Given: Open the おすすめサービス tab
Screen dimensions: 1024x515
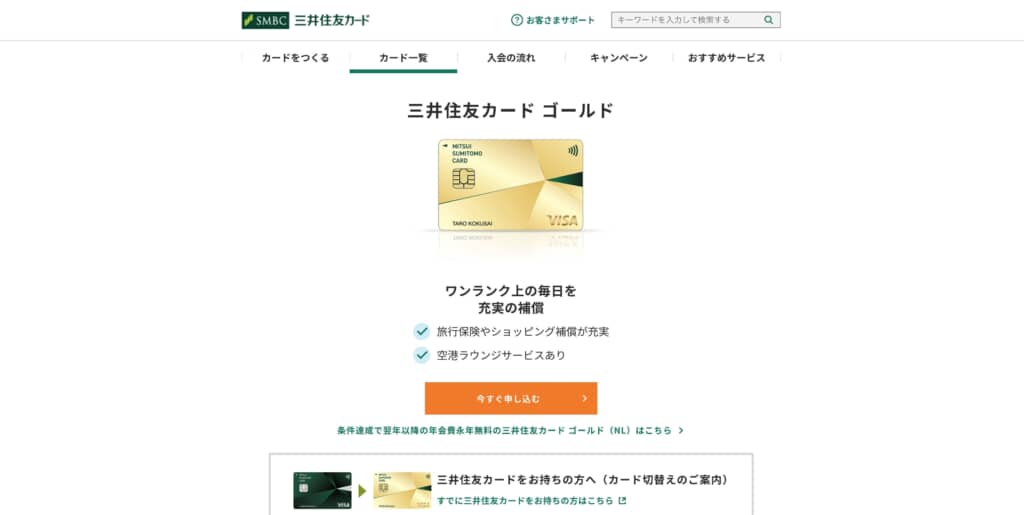Looking at the screenshot, I should pyautogui.click(x=727, y=58).
